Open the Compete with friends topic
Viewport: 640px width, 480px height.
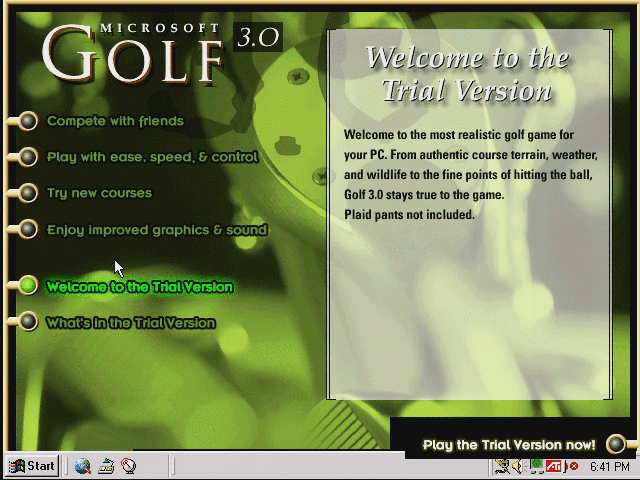click(x=115, y=121)
